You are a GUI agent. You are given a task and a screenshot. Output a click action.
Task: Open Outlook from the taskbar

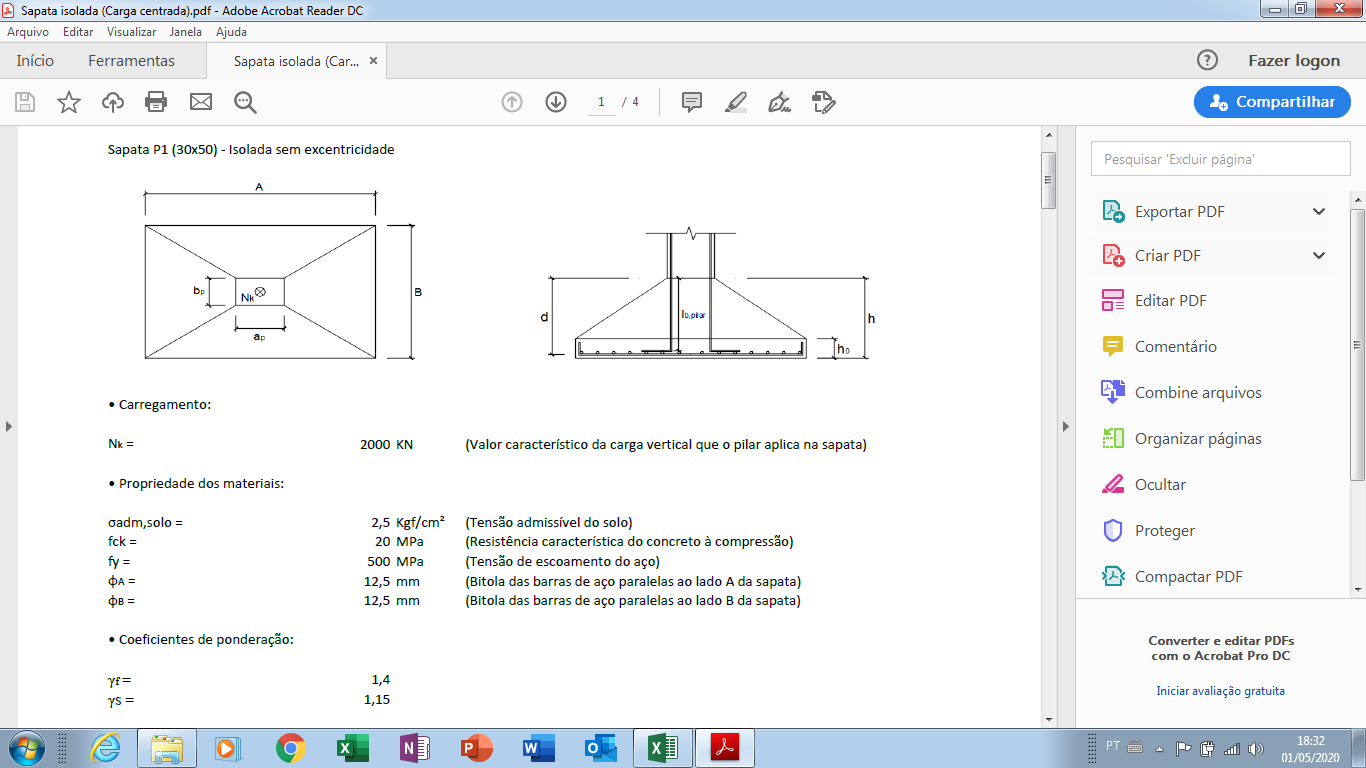coord(600,748)
